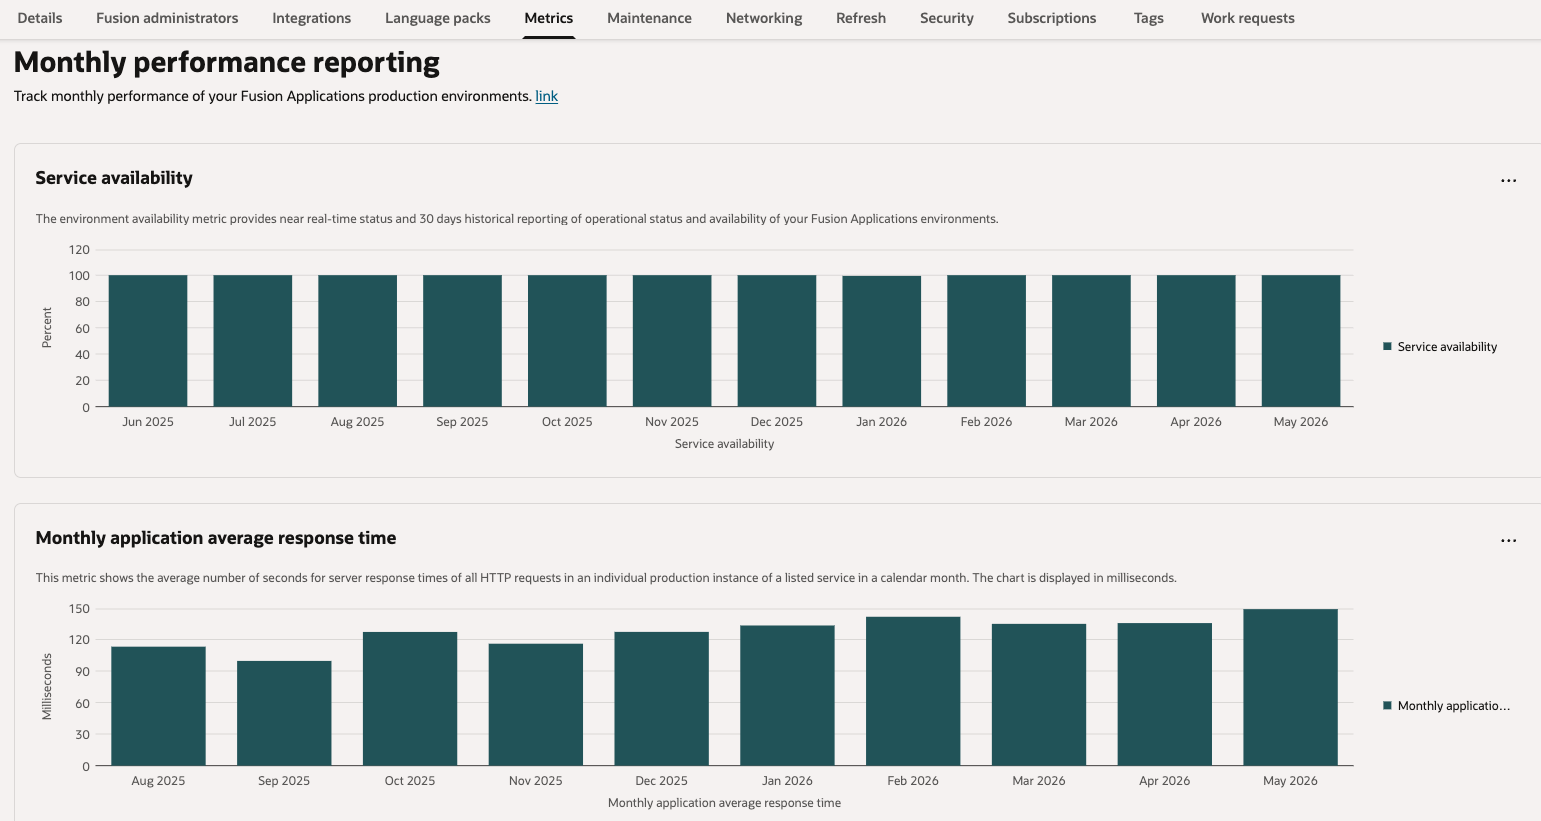
Task: Open the Details tab
Action: 40,18
